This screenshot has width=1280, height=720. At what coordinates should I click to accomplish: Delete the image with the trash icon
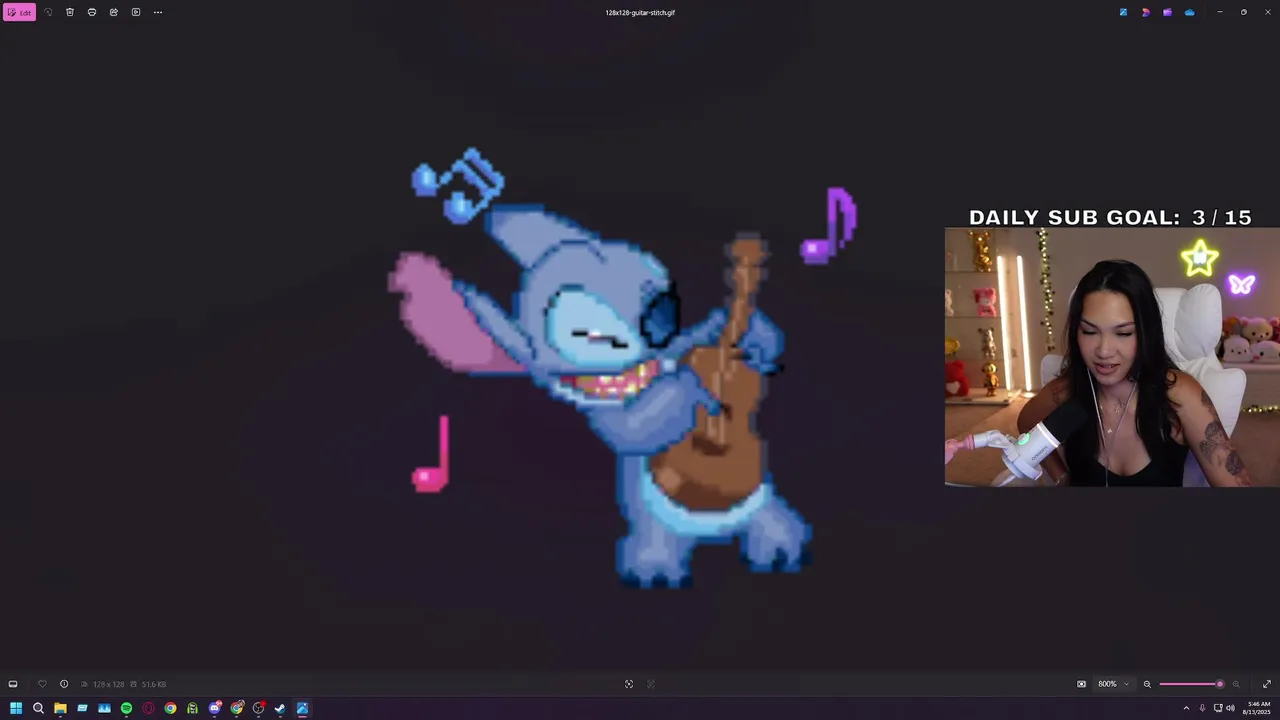tap(70, 12)
